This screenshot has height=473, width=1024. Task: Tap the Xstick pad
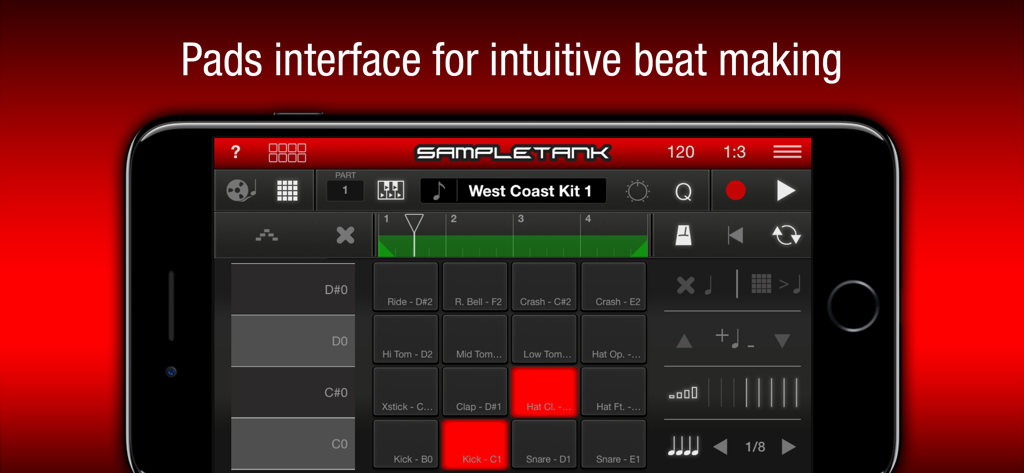[x=406, y=391]
